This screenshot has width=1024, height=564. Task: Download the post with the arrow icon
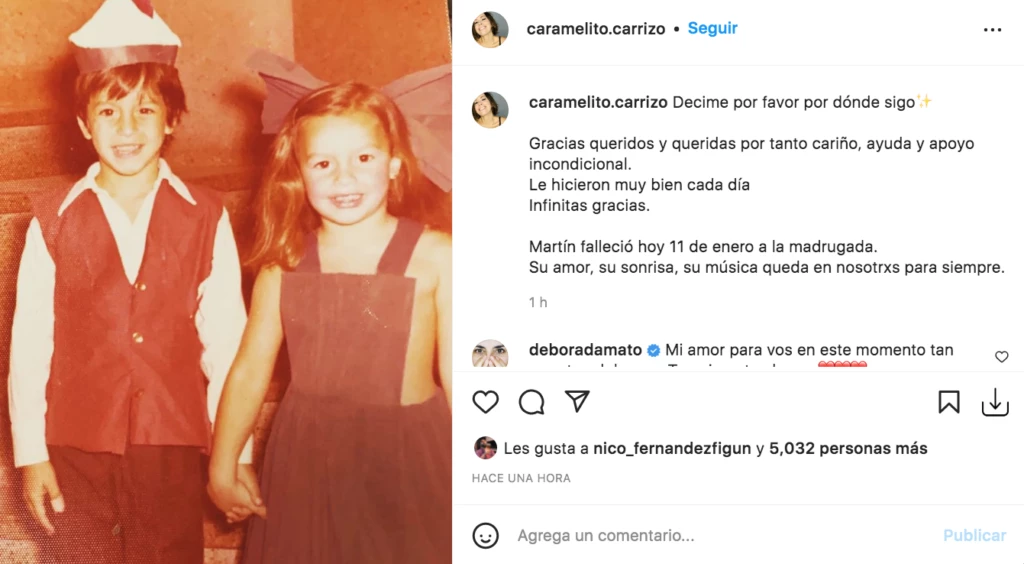(x=995, y=402)
